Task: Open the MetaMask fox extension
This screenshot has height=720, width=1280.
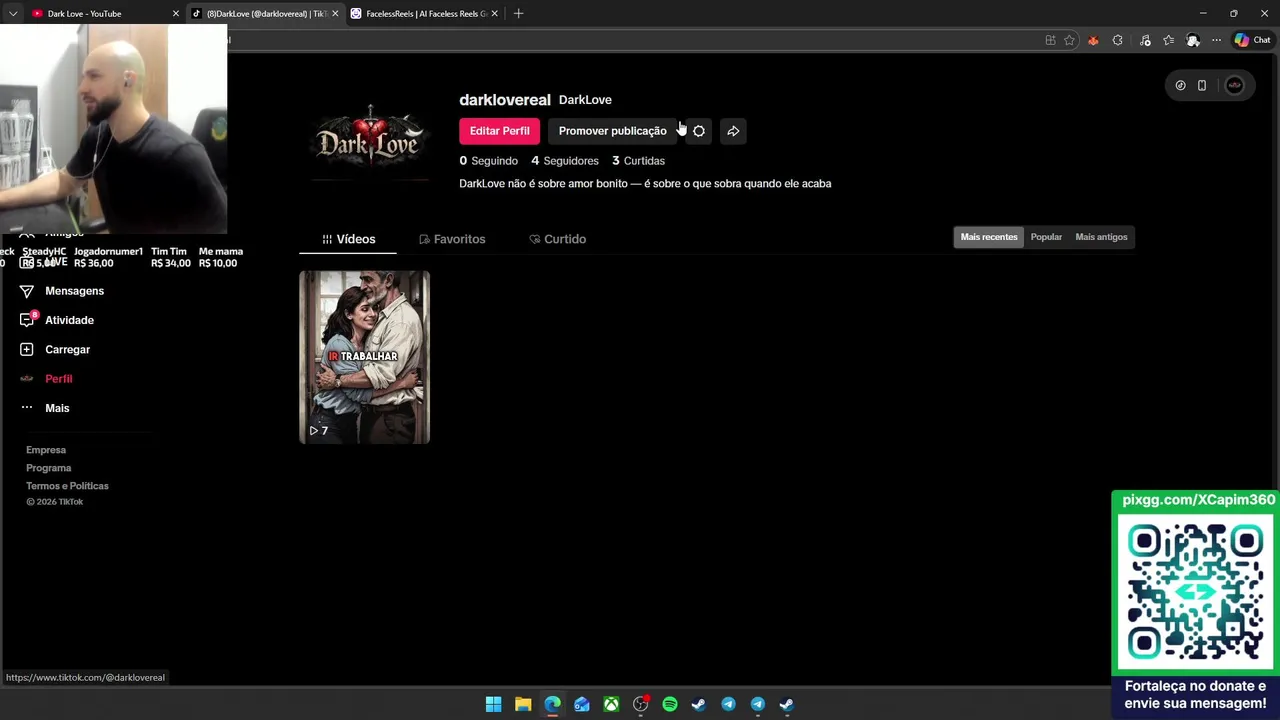Action: point(1093,40)
